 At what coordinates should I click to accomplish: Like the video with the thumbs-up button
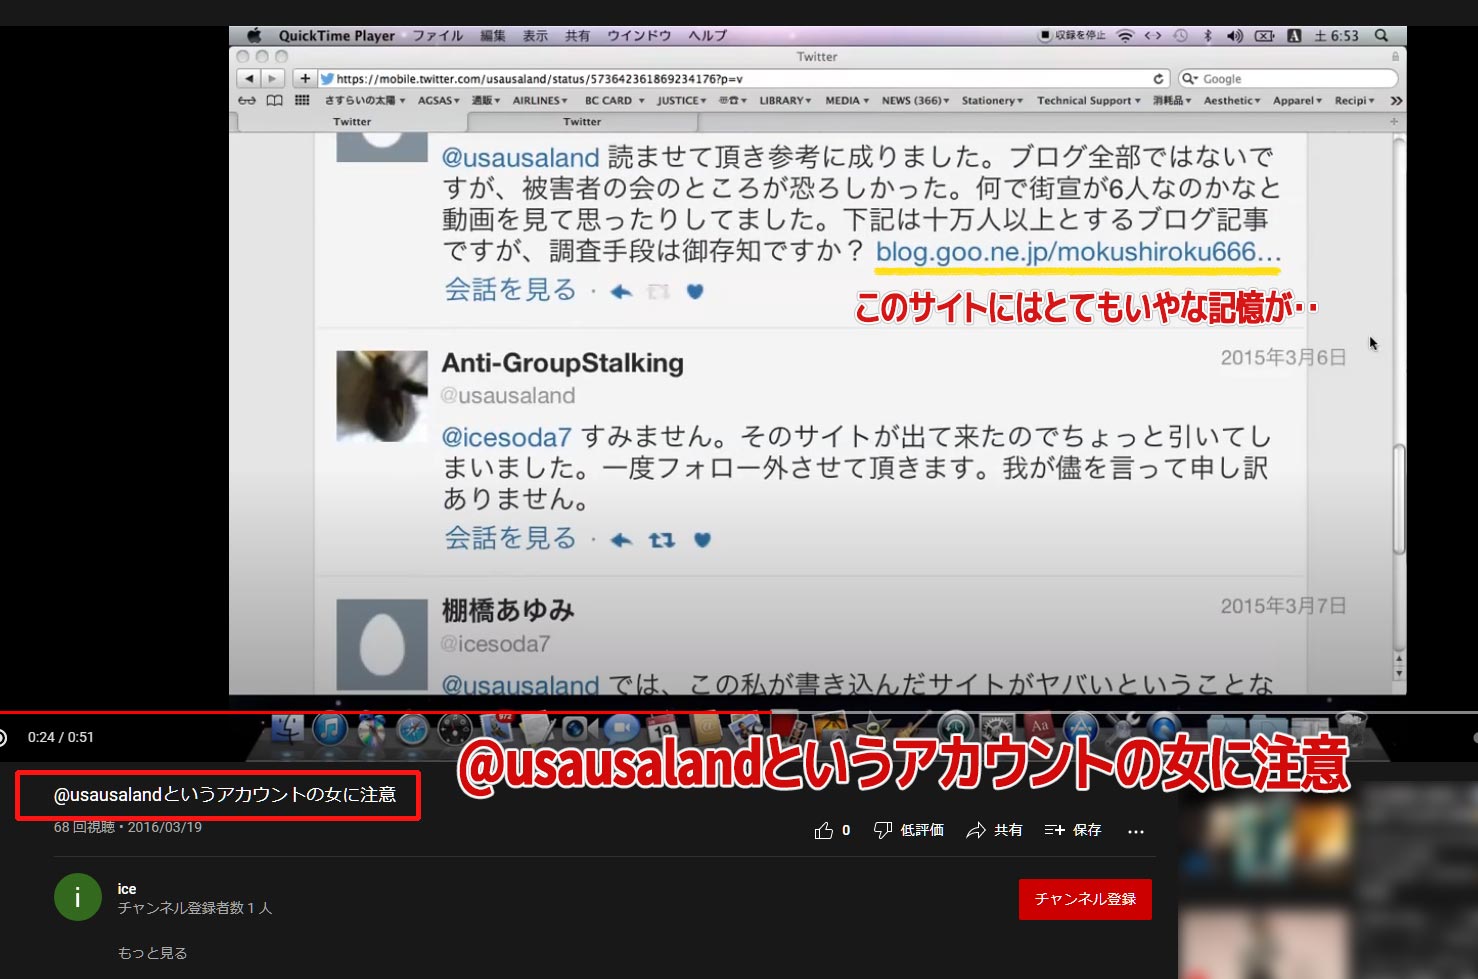point(824,830)
